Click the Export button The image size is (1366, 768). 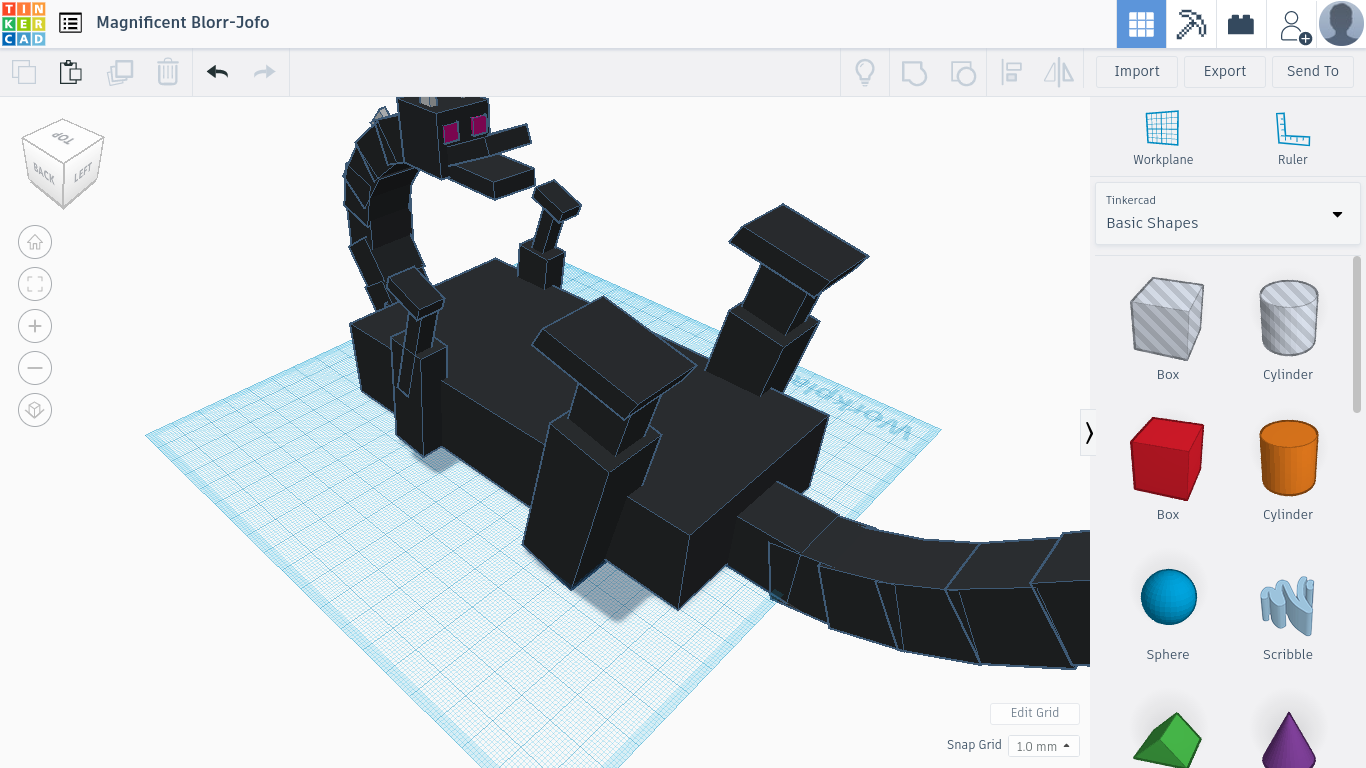pos(1225,71)
